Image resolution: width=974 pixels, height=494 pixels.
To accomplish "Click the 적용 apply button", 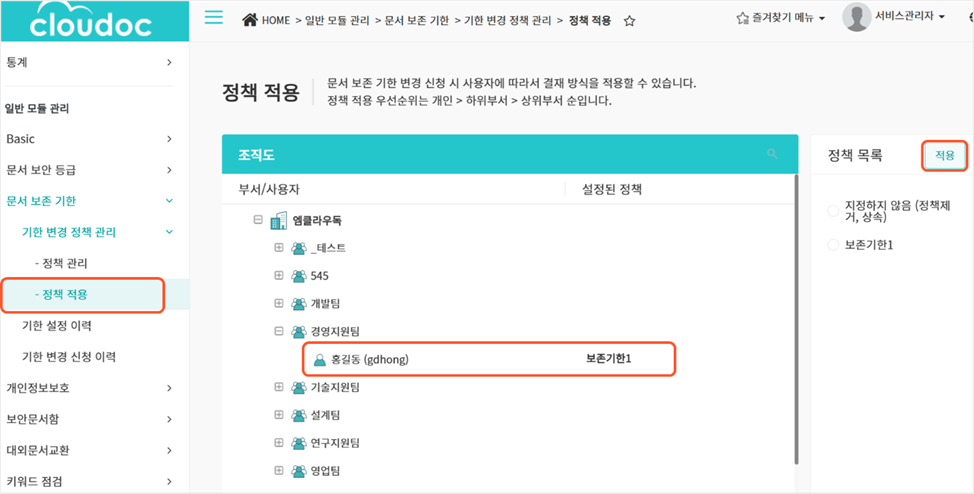I will [x=944, y=155].
